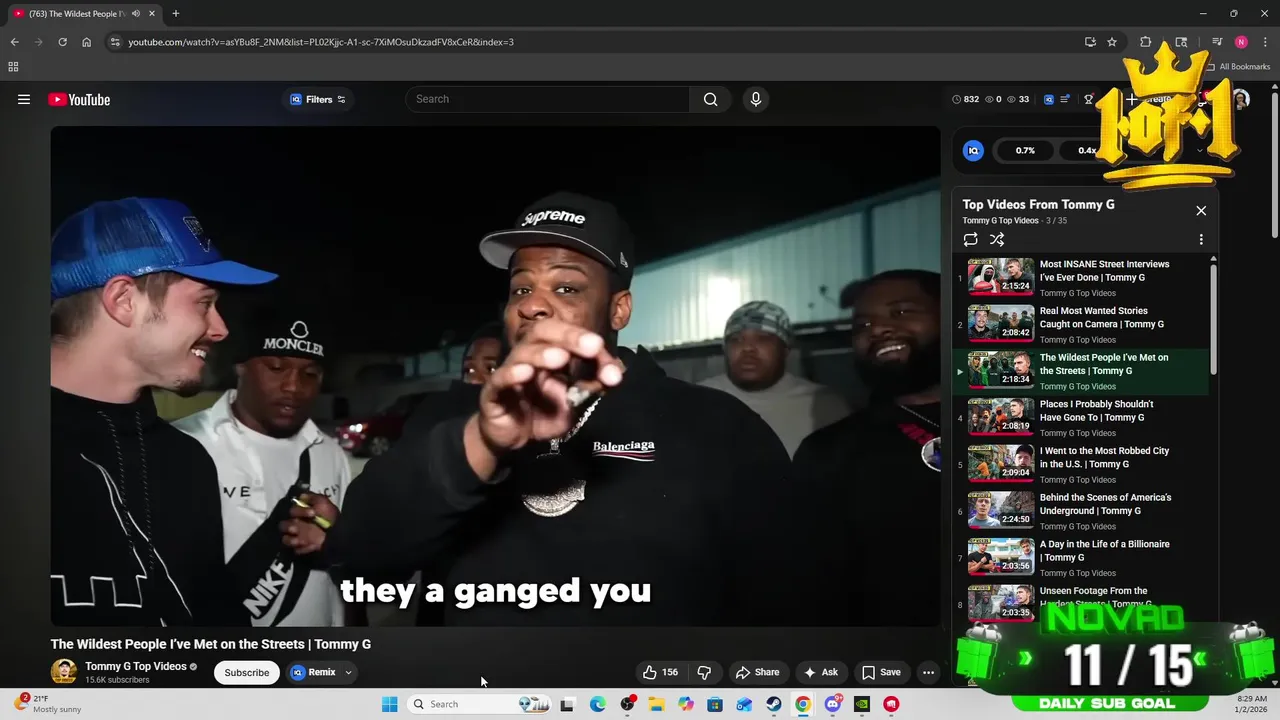1280x720 pixels.
Task: Select The Wildest People browser tab
Action: pyautogui.click(x=84, y=13)
